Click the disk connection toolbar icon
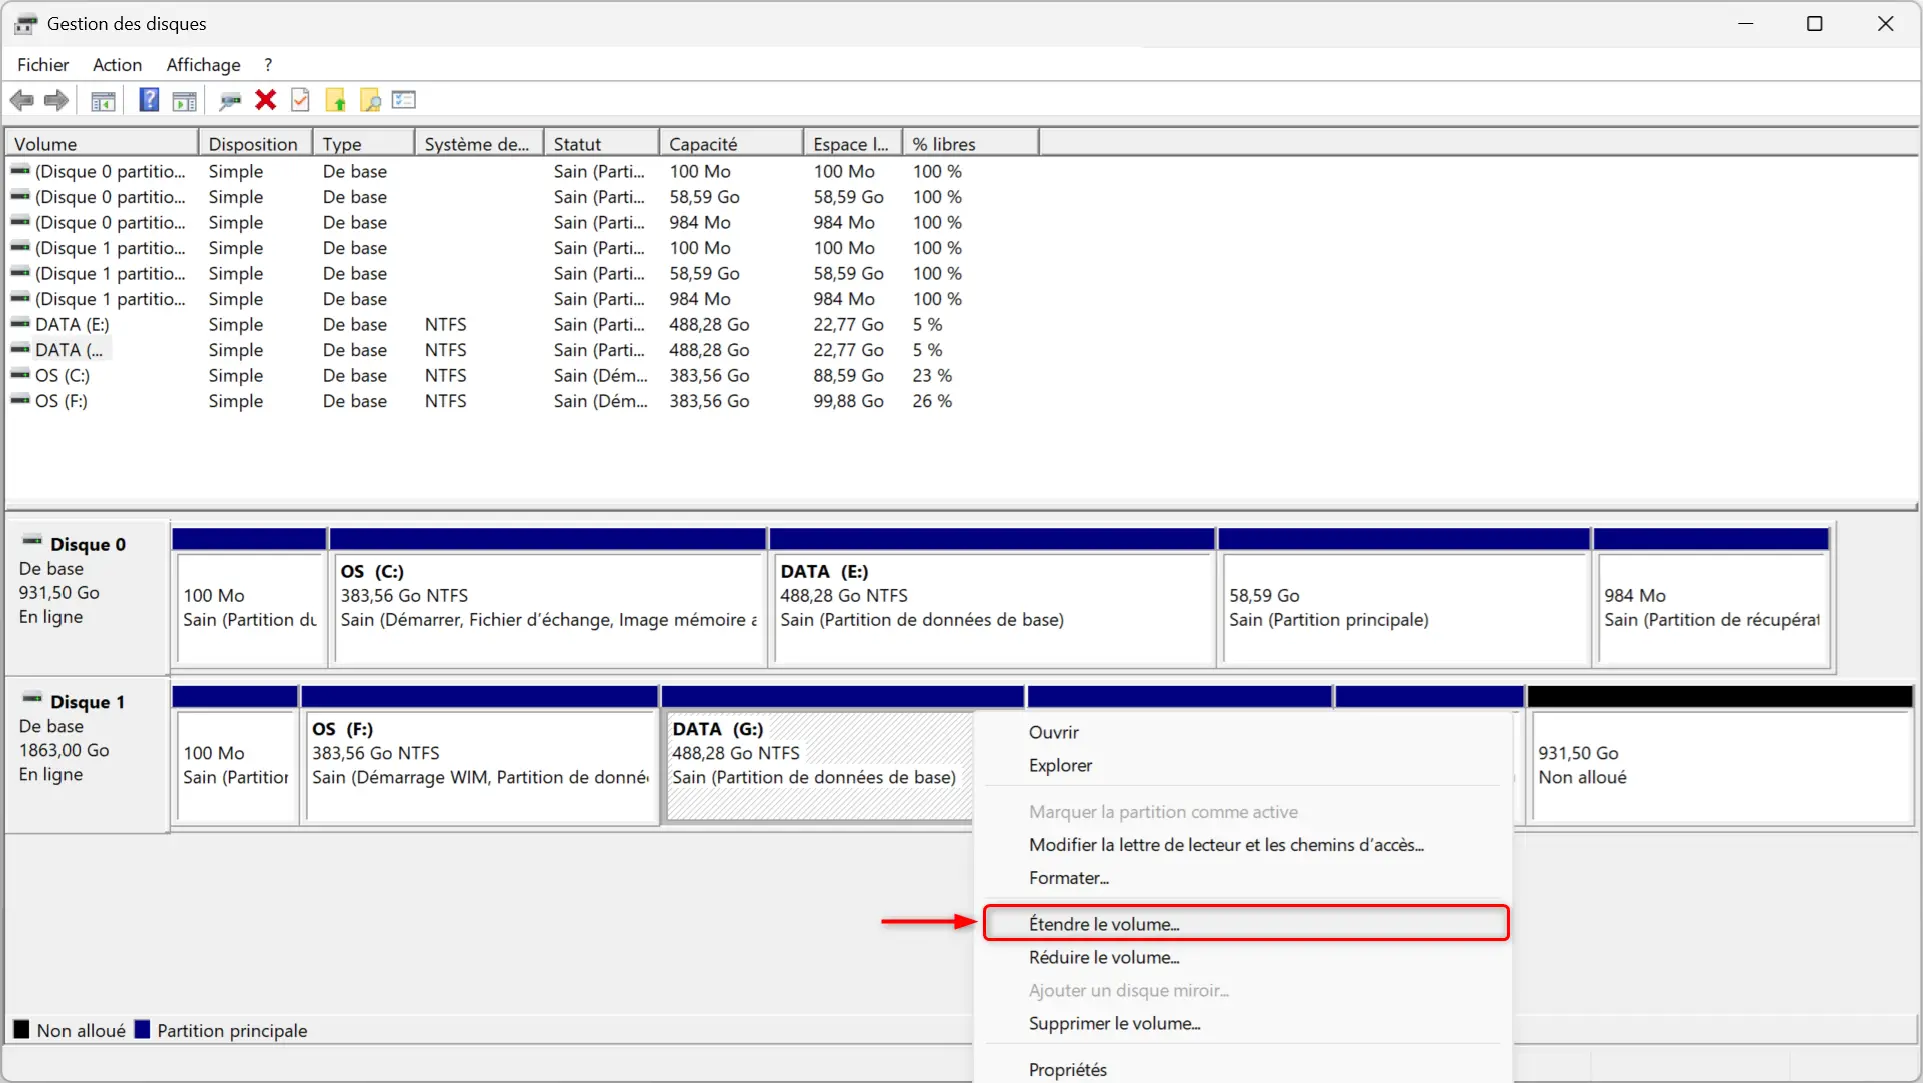 click(x=231, y=100)
